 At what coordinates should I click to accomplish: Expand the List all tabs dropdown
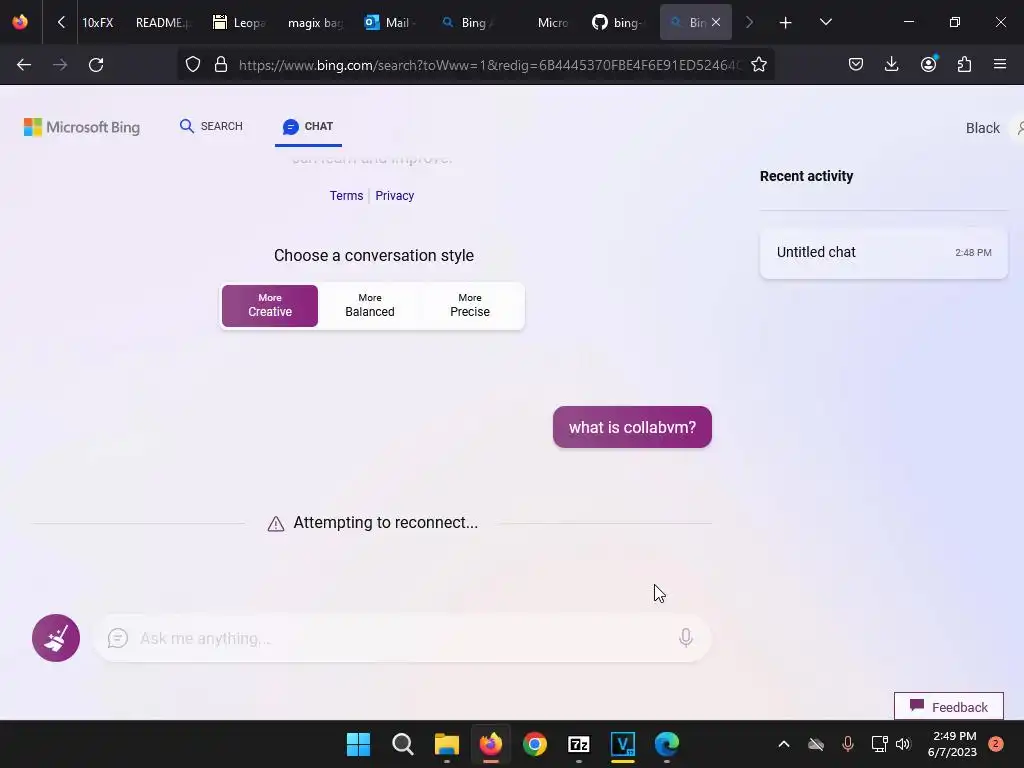(x=825, y=23)
